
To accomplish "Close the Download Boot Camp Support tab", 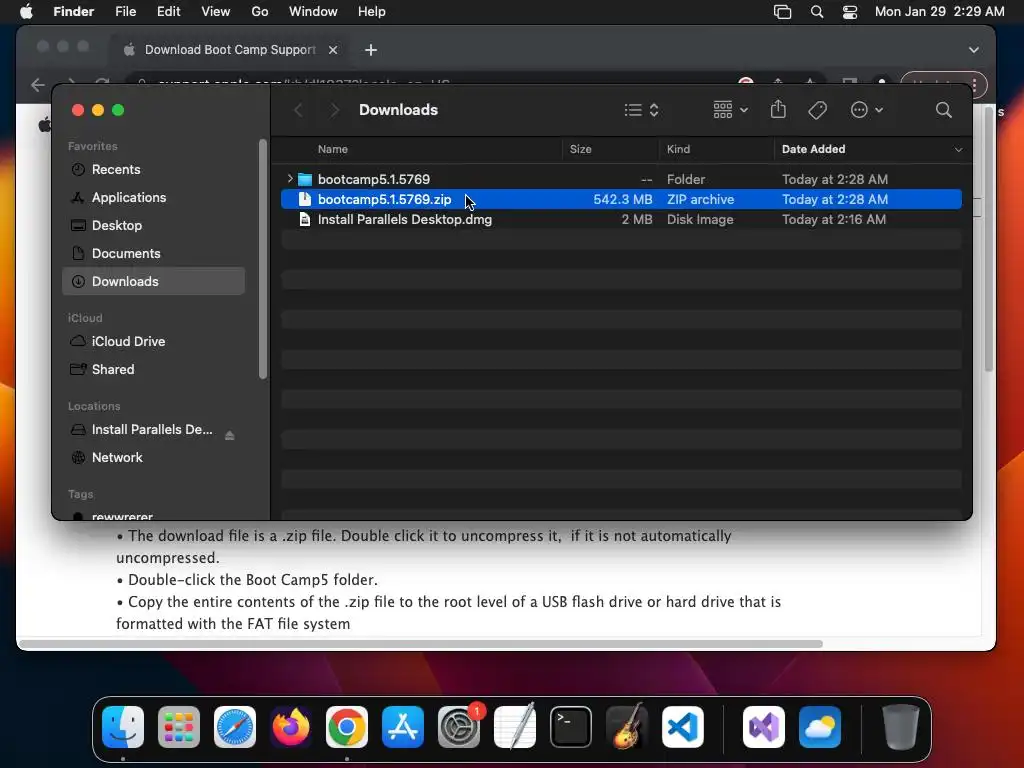I will click(x=332, y=50).
